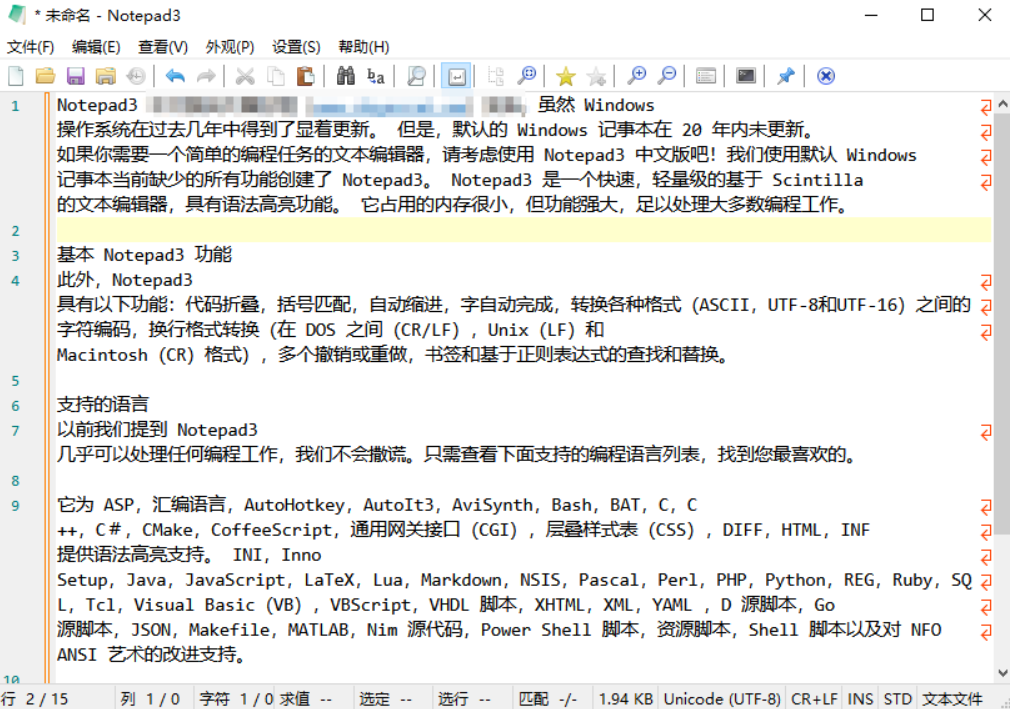Open the 外观(P) menu

click(230, 47)
